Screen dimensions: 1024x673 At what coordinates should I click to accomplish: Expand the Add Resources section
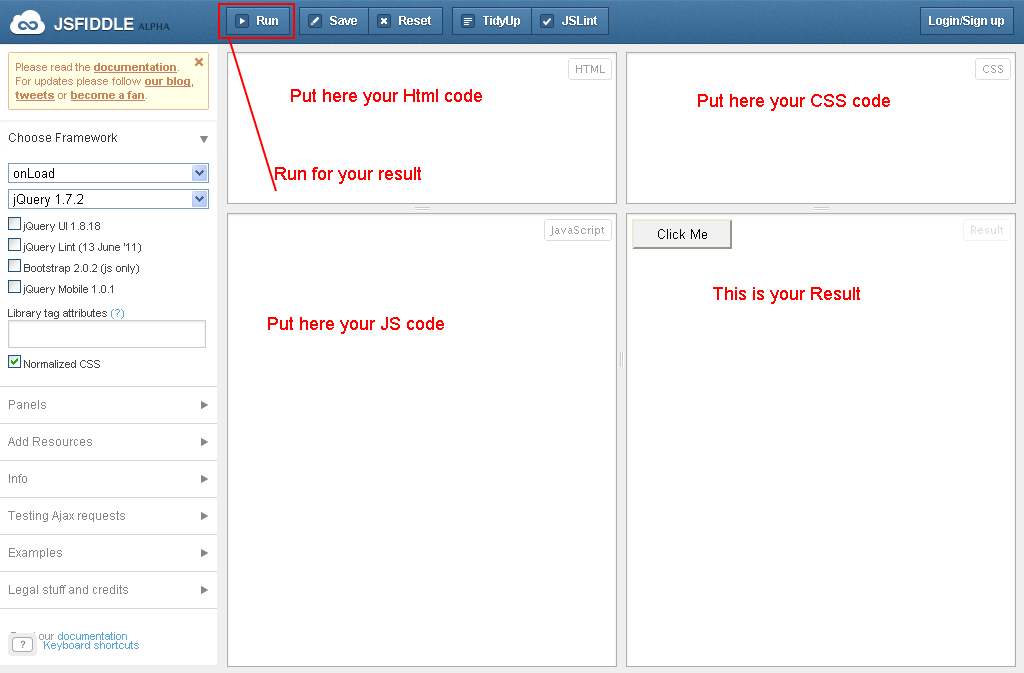108,442
